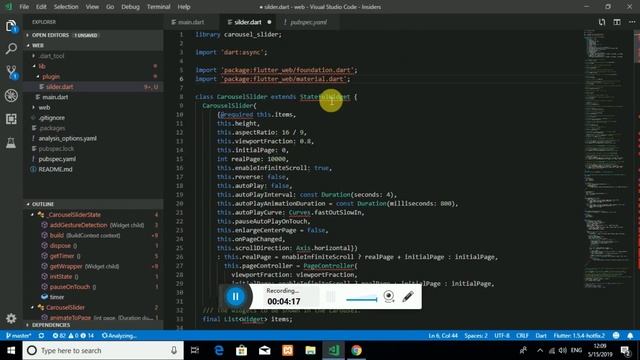Jump to getWrapper method in outline
Screen dimensions: 640x360
[x=93, y=266]
